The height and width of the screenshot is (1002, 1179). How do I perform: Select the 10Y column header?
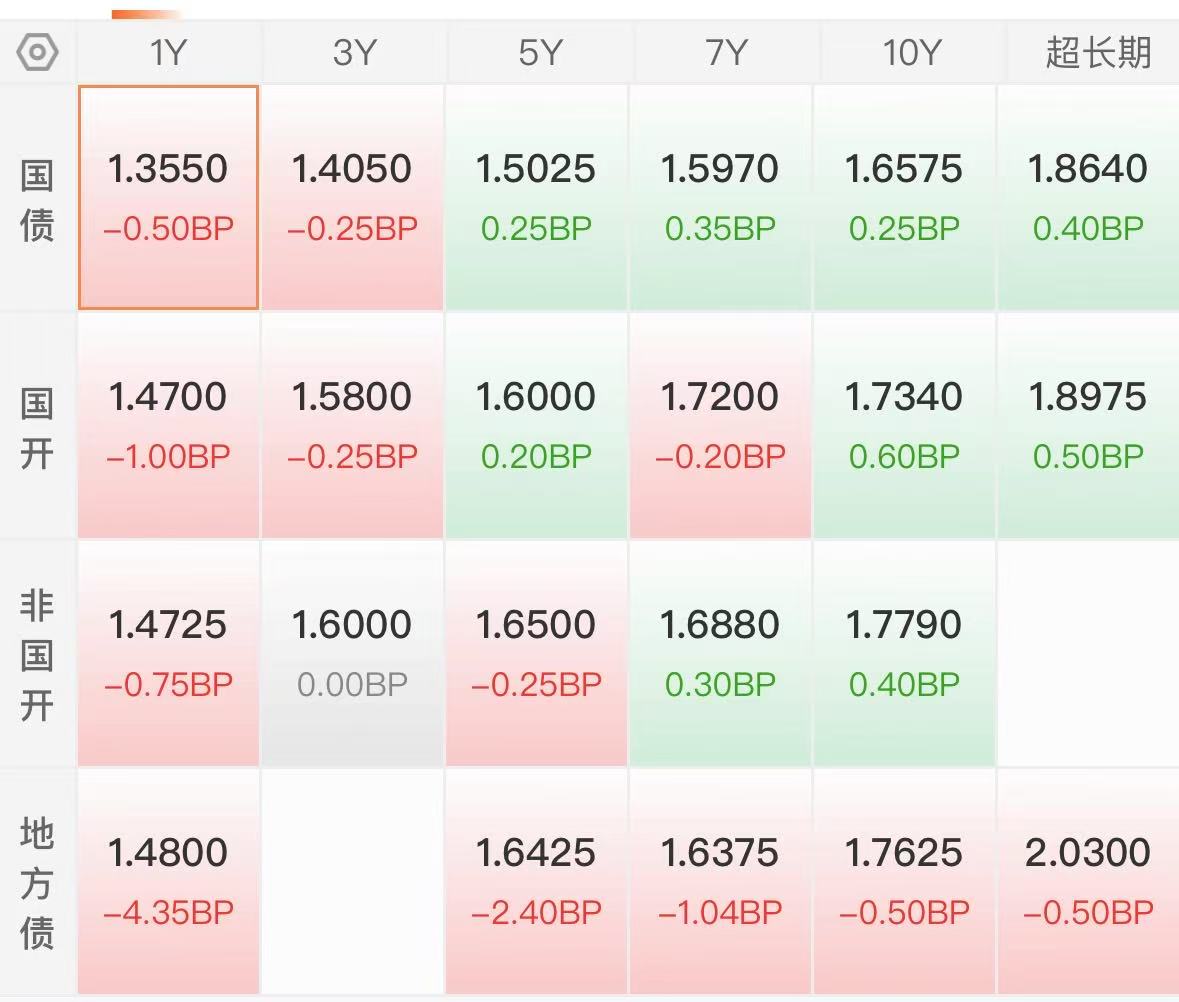(911, 53)
